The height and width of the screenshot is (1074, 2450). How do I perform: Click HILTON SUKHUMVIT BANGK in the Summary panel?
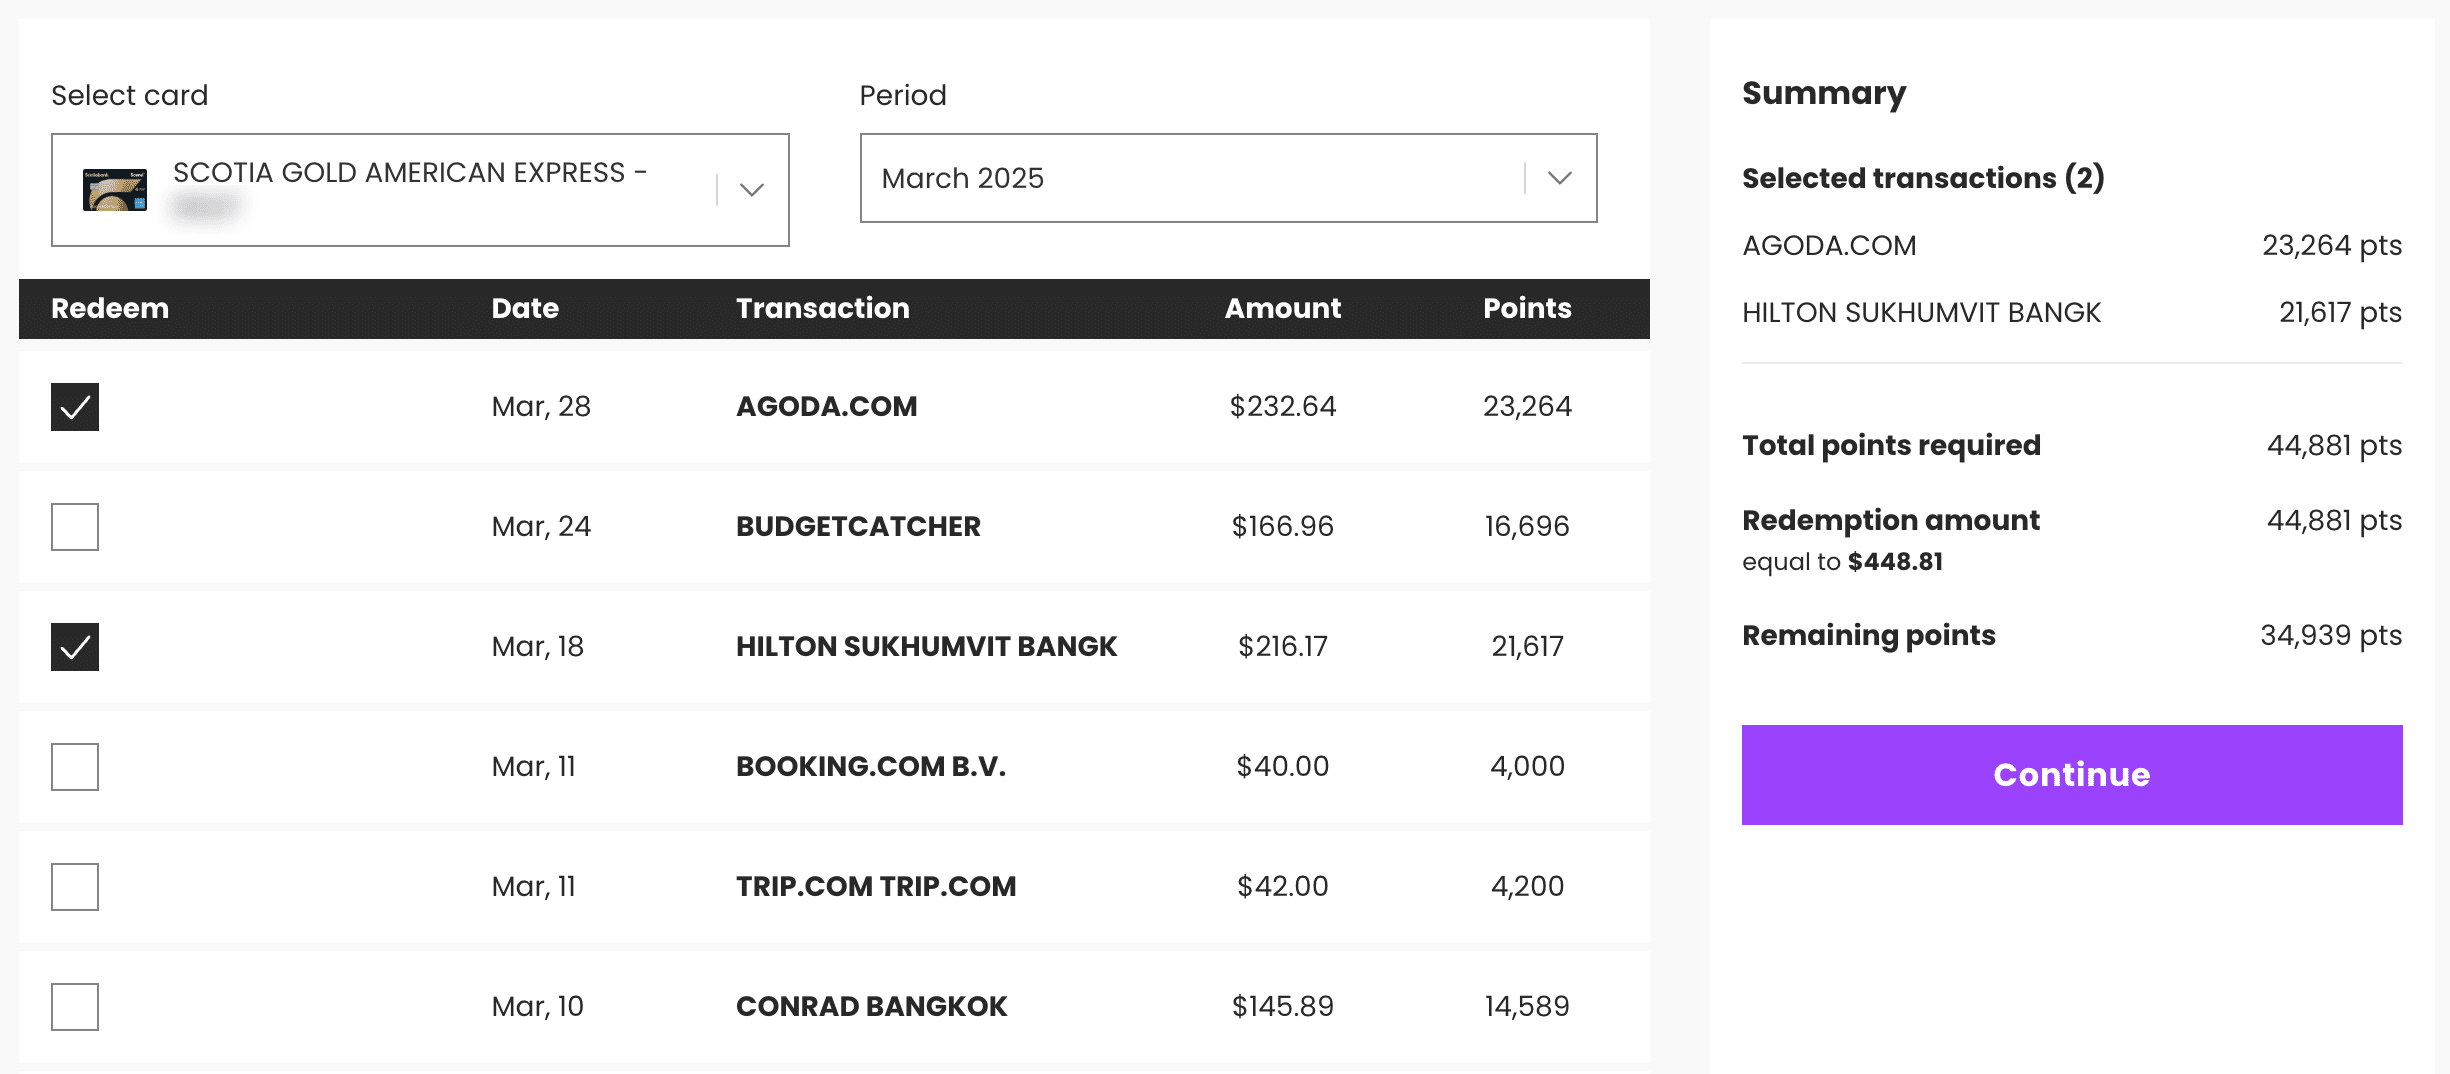(x=1921, y=313)
